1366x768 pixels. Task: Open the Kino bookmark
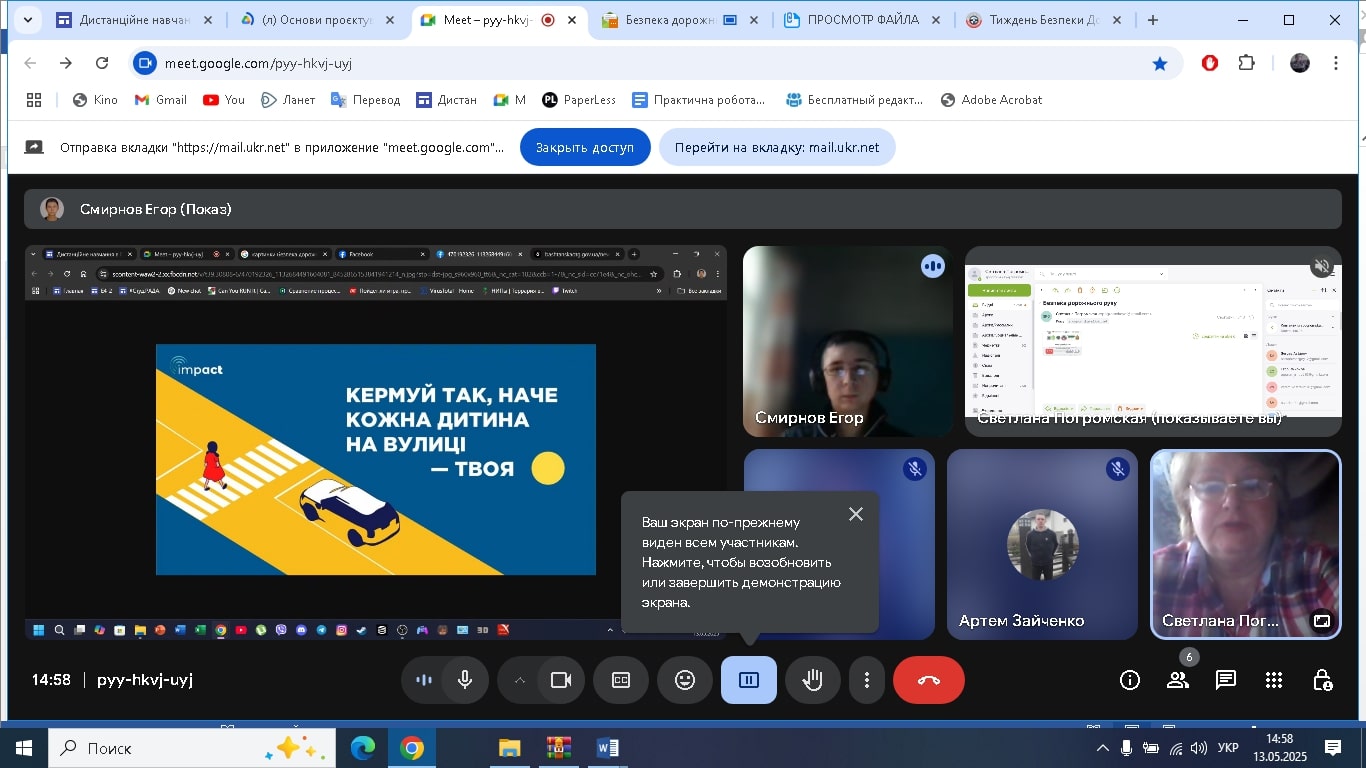(x=95, y=100)
